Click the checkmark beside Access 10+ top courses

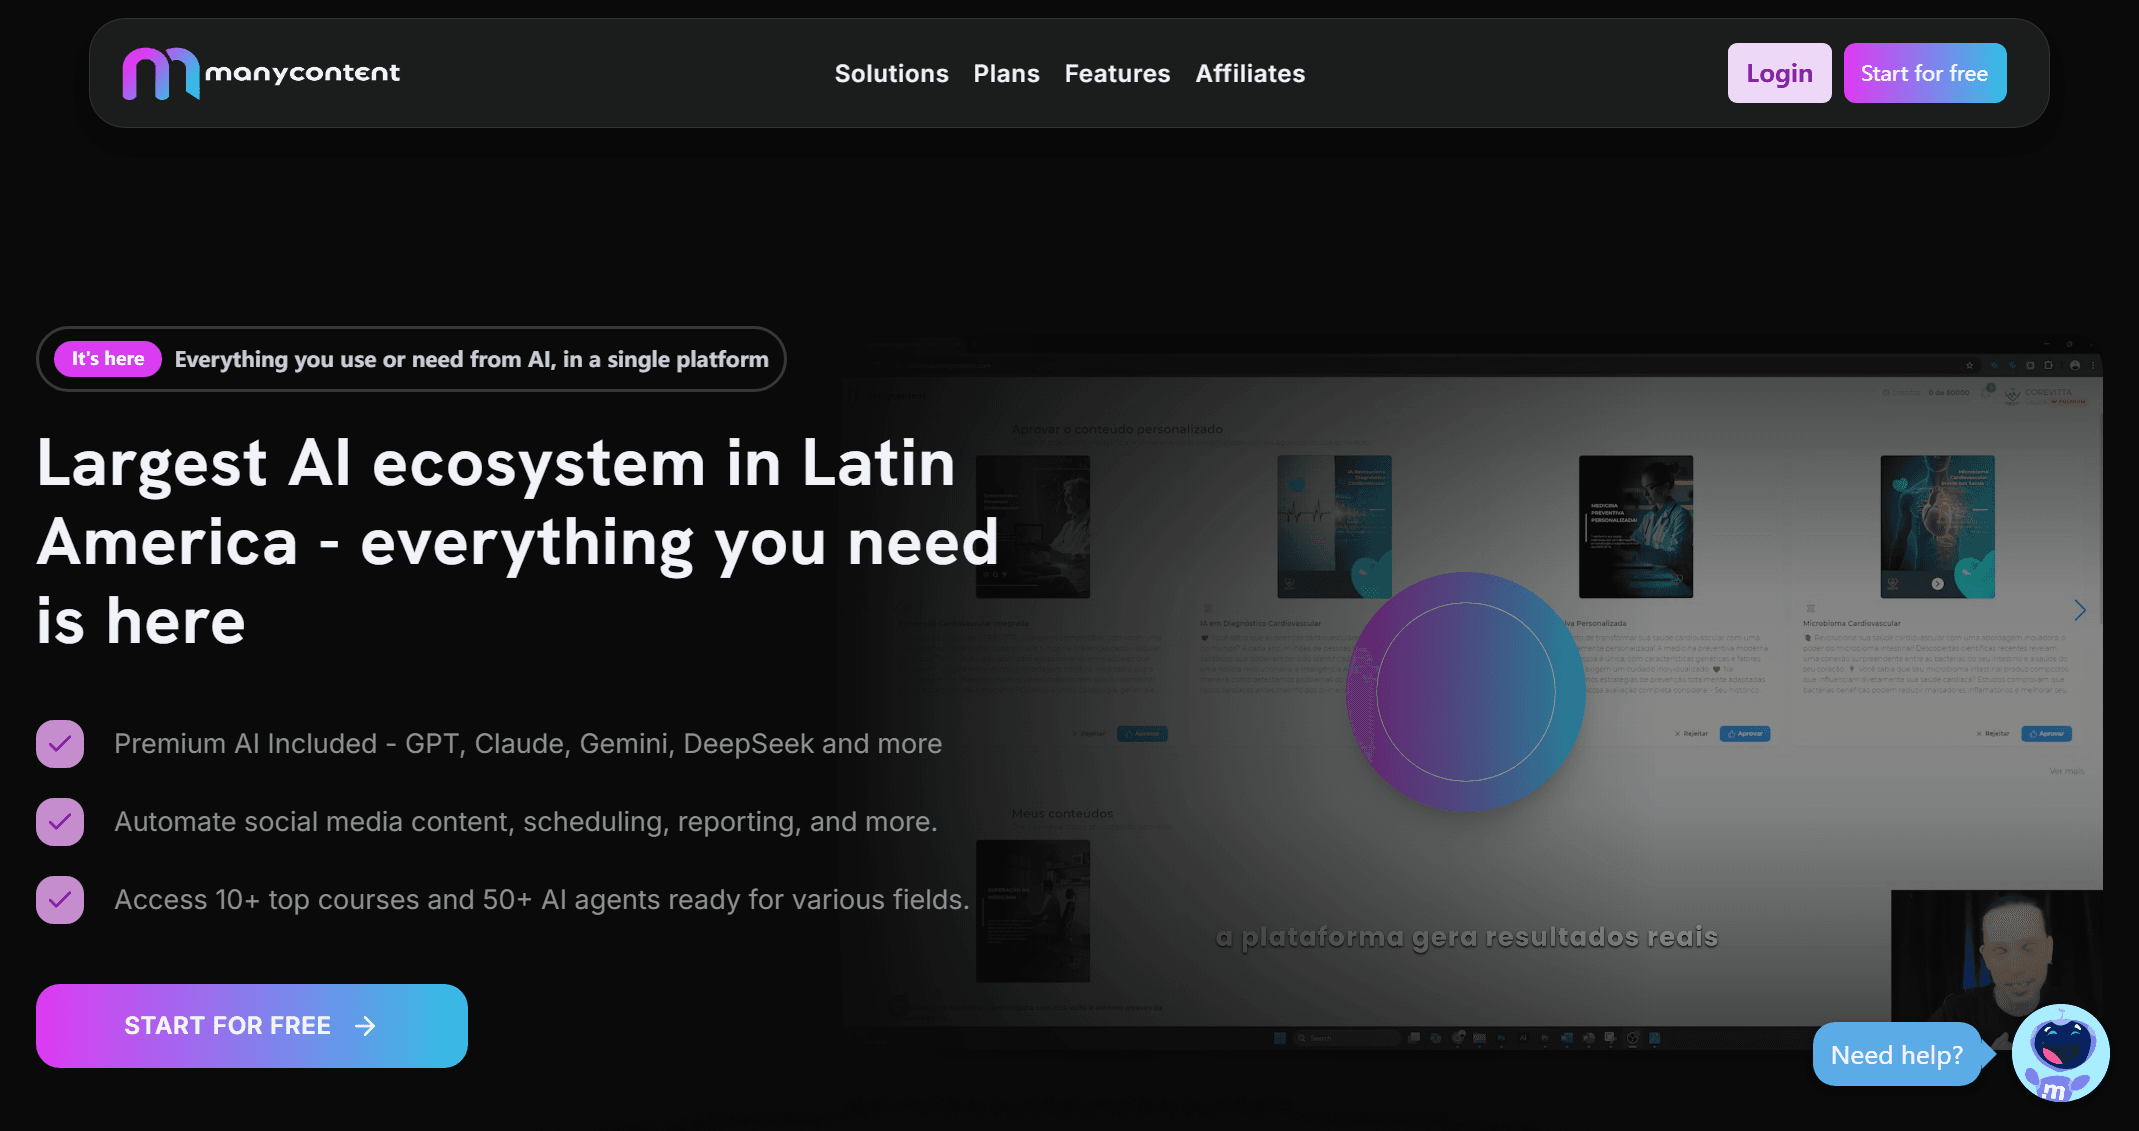(x=60, y=900)
